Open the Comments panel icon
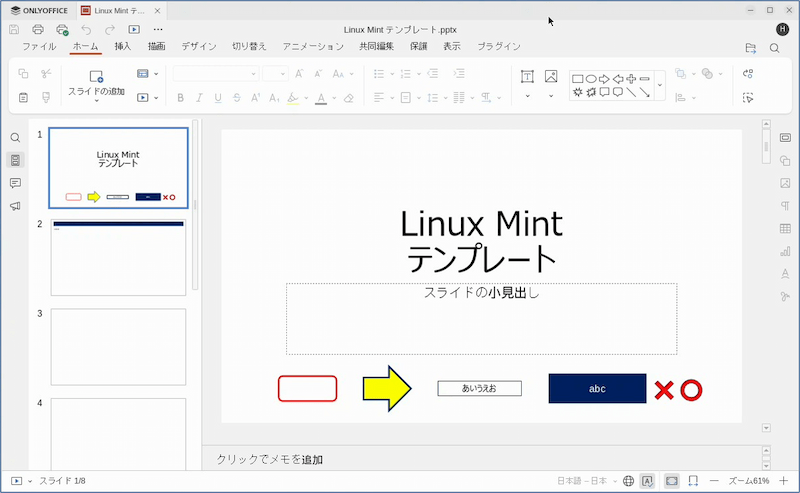The height and width of the screenshot is (493, 800). (x=15, y=183)
